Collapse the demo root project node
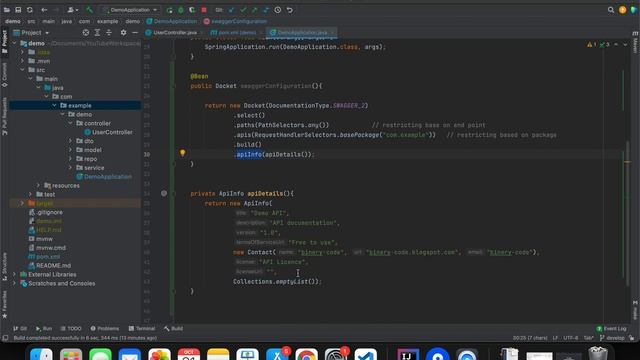Image resolution: width=640 pixels, height=360 pixels. coord(14,43)
